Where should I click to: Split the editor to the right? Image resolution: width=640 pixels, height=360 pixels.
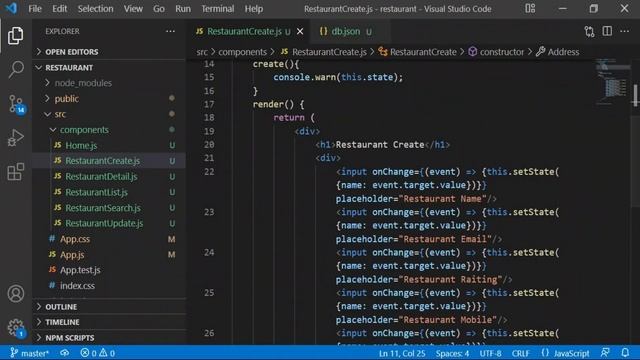tap(607, 31)
